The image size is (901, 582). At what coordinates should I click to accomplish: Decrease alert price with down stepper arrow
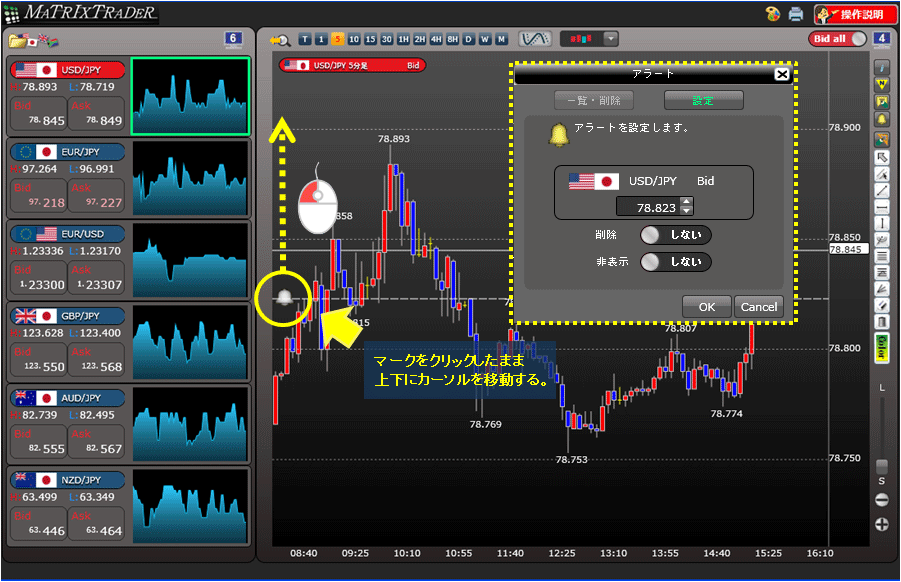[686, 210]
